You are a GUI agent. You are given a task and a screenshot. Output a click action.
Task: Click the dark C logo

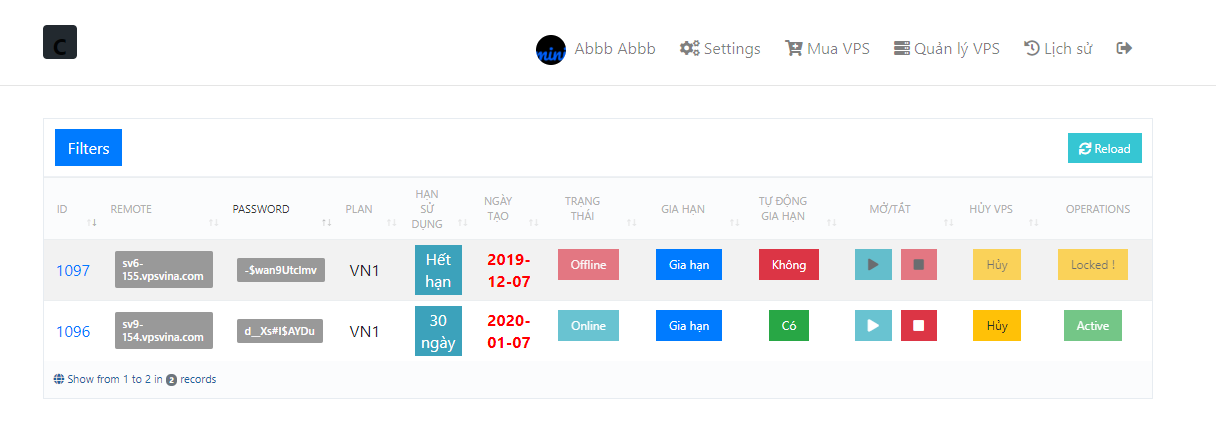point(60,42)
